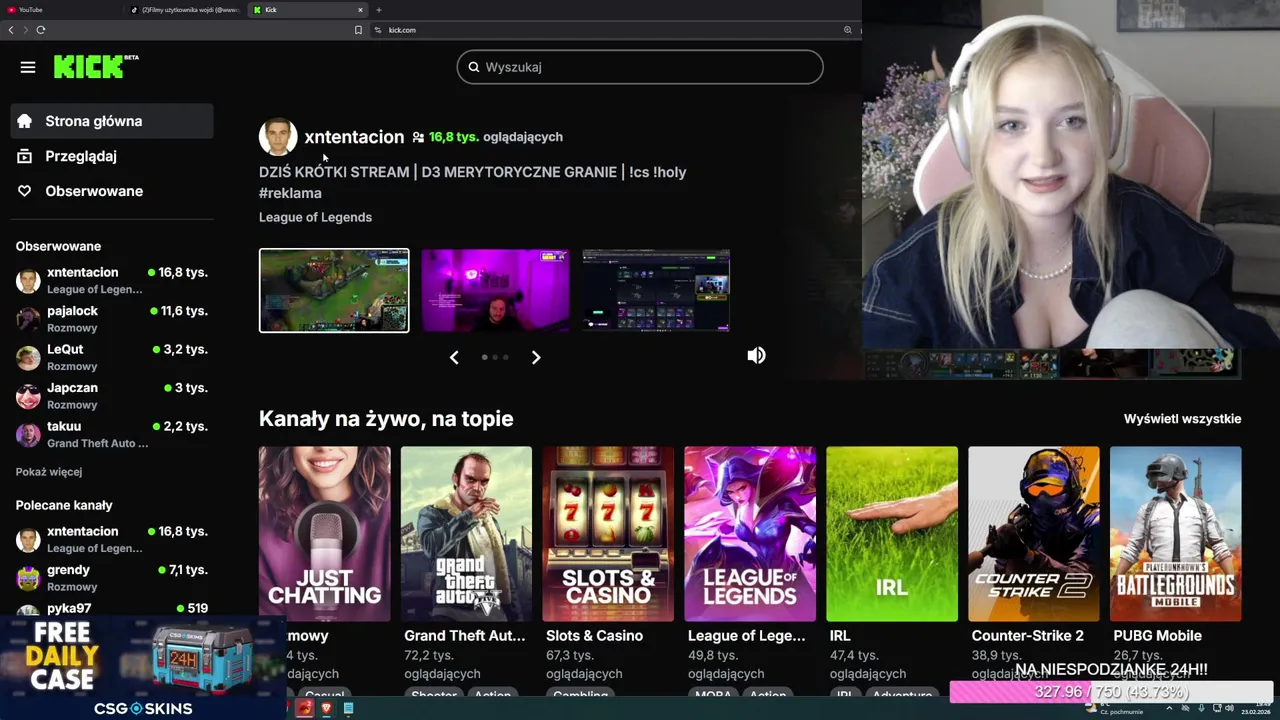The height and width of the screenshot is (720, 1280).
Task: Open Japczan channel name in the sidebar
Action: [x=72, y=388]
